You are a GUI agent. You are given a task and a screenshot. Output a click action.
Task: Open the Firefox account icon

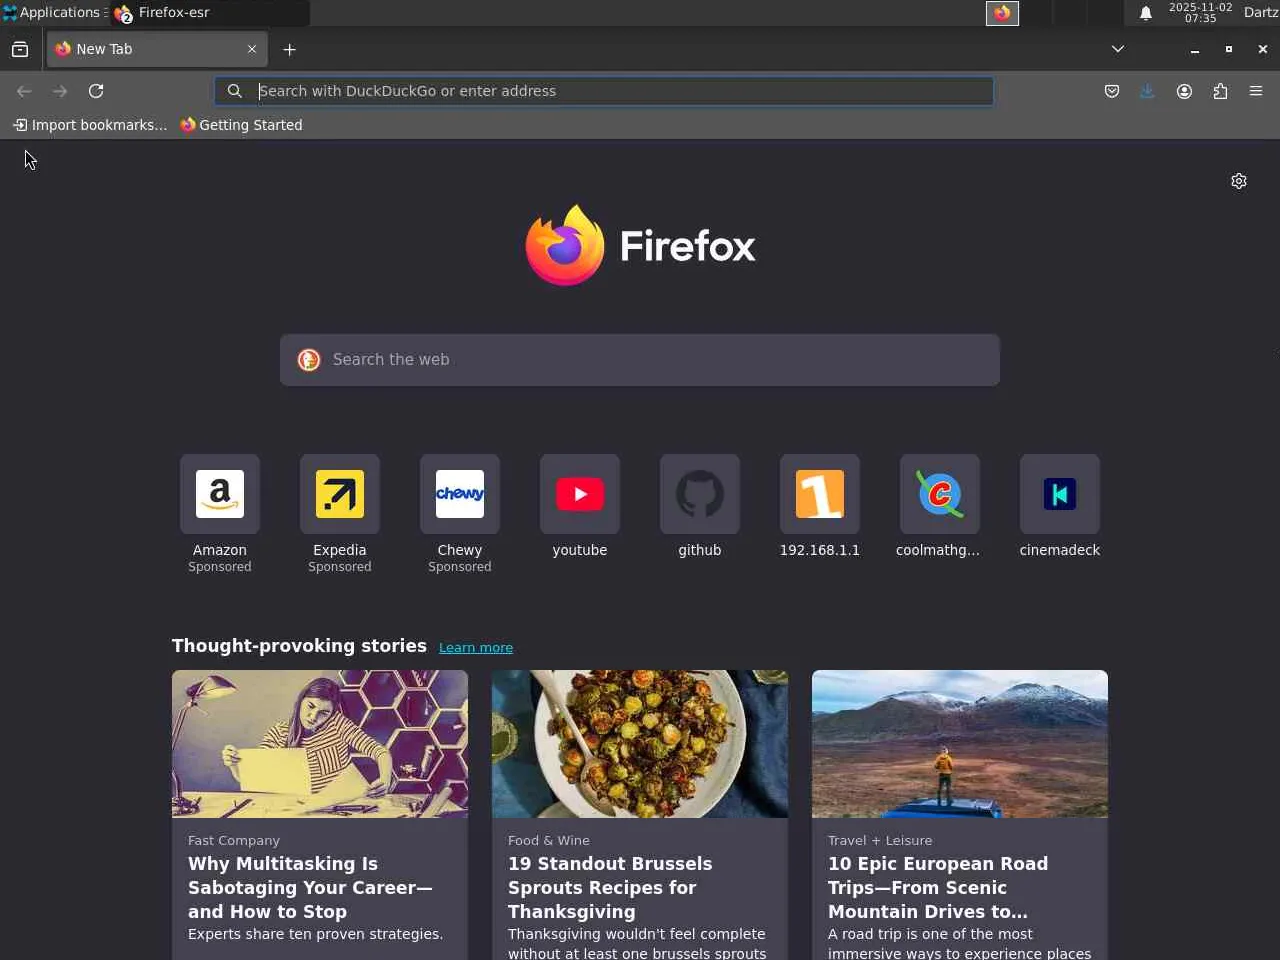click(x=1184, y=91)
